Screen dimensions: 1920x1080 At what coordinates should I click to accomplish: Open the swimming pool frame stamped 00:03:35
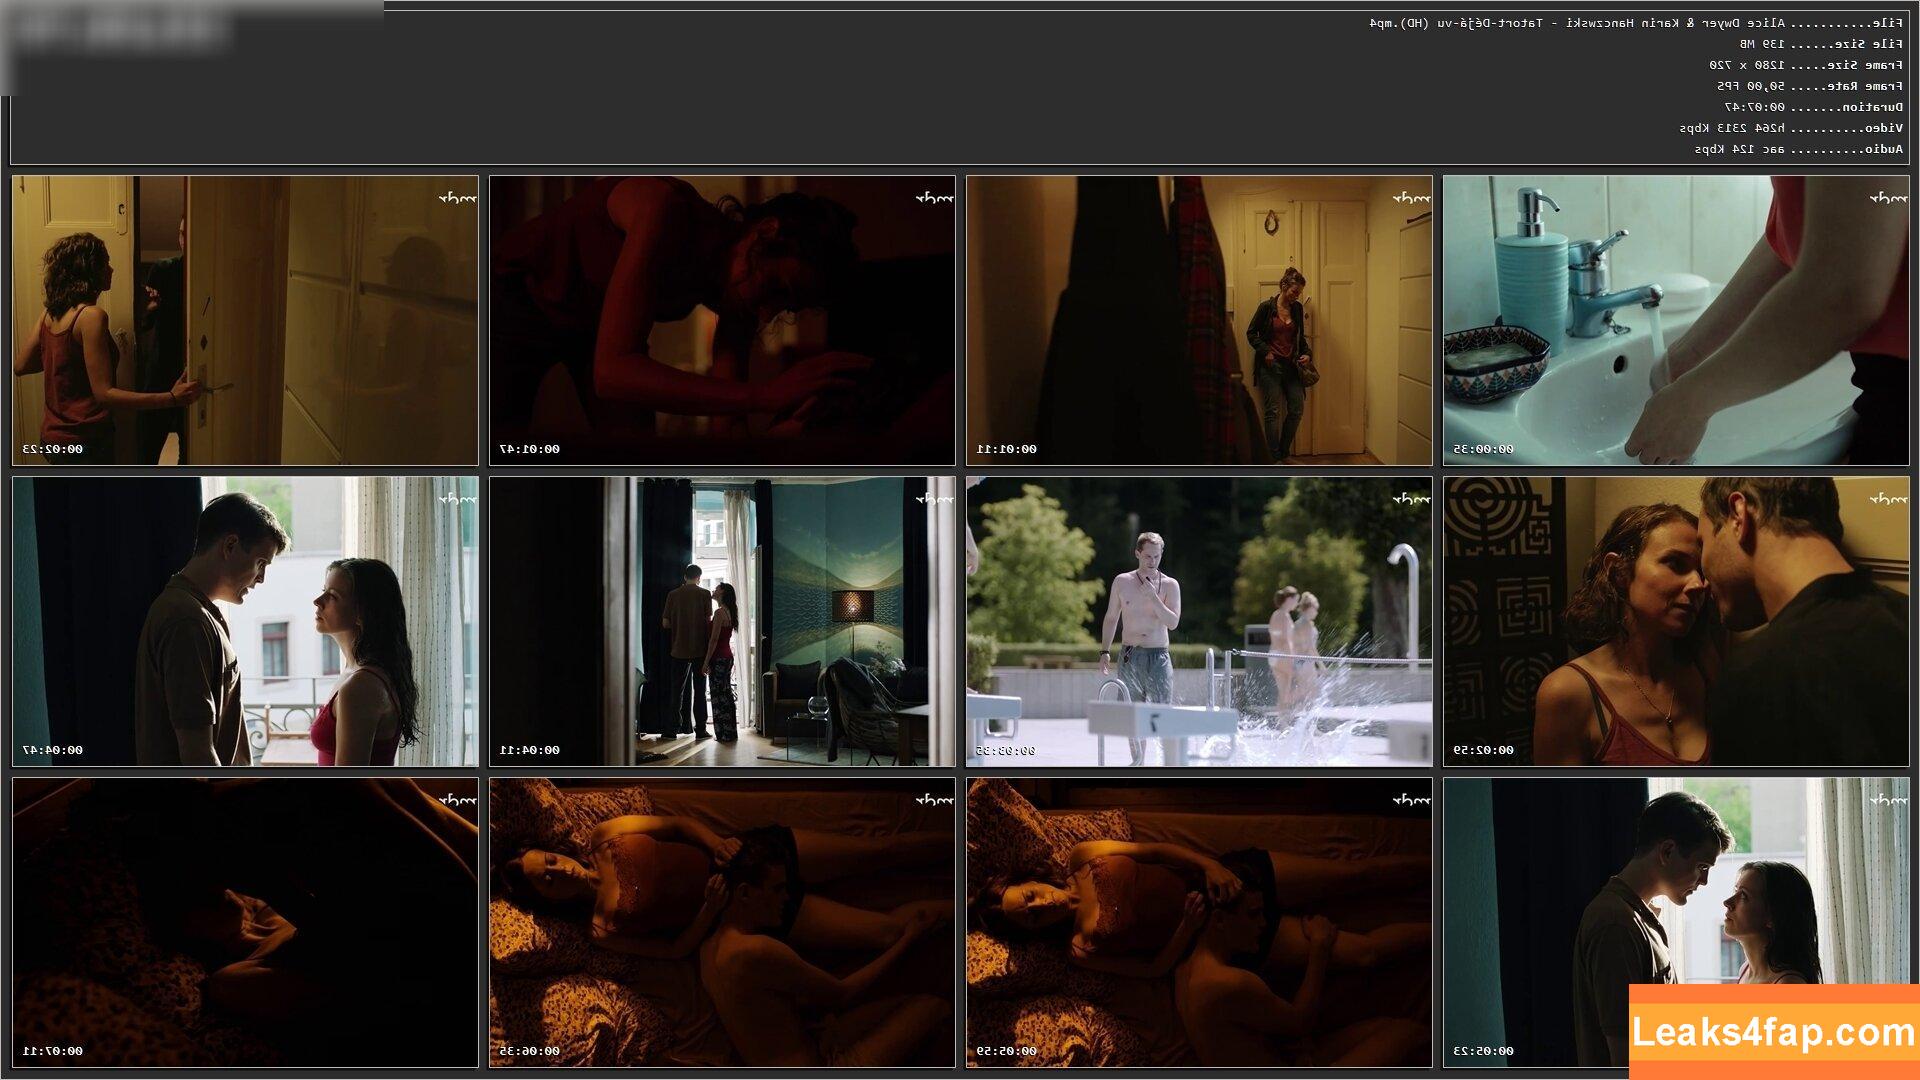click(x=1199, y=621)
